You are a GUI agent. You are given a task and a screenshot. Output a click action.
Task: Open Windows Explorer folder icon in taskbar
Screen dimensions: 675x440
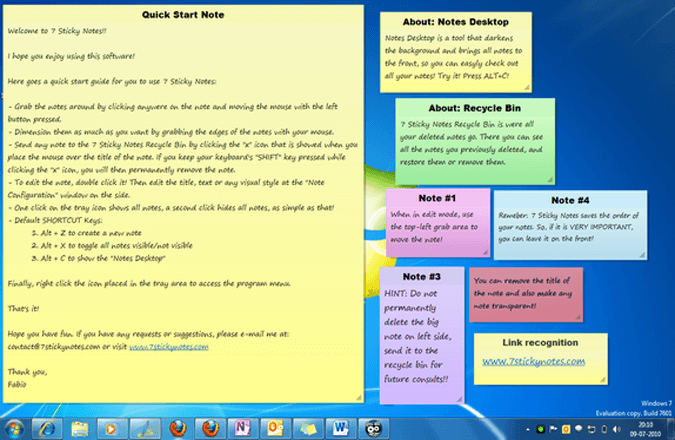80,427
